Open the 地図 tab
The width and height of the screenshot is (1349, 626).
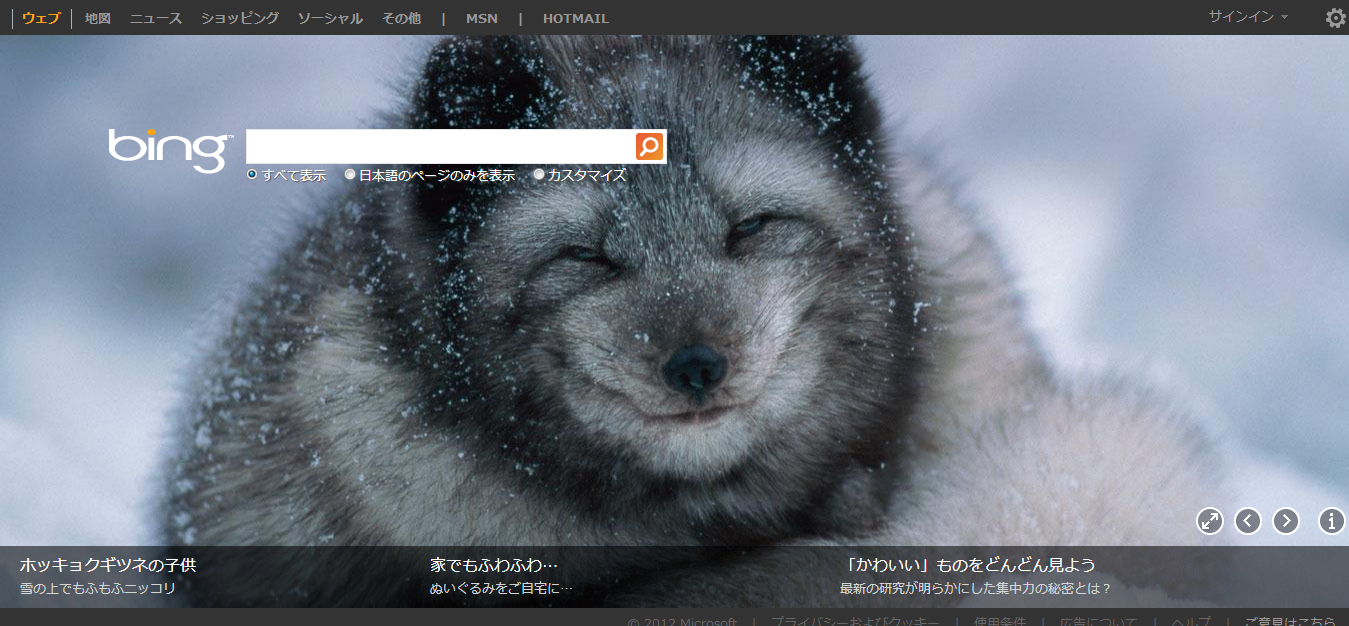coord(97,18)
